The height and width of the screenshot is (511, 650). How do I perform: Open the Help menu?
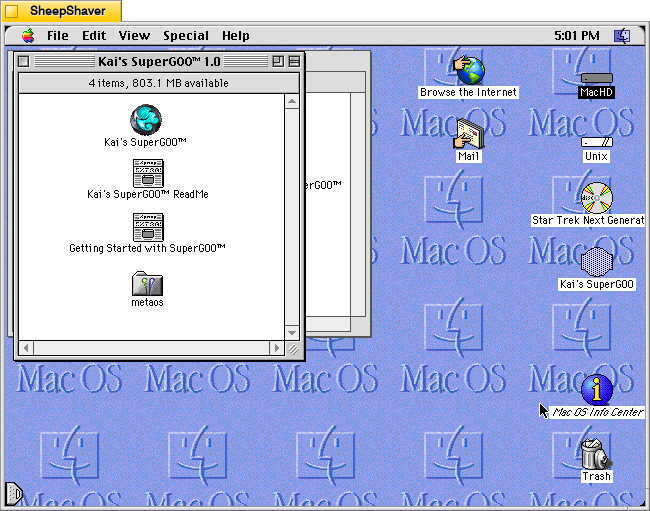click(235, 36)
